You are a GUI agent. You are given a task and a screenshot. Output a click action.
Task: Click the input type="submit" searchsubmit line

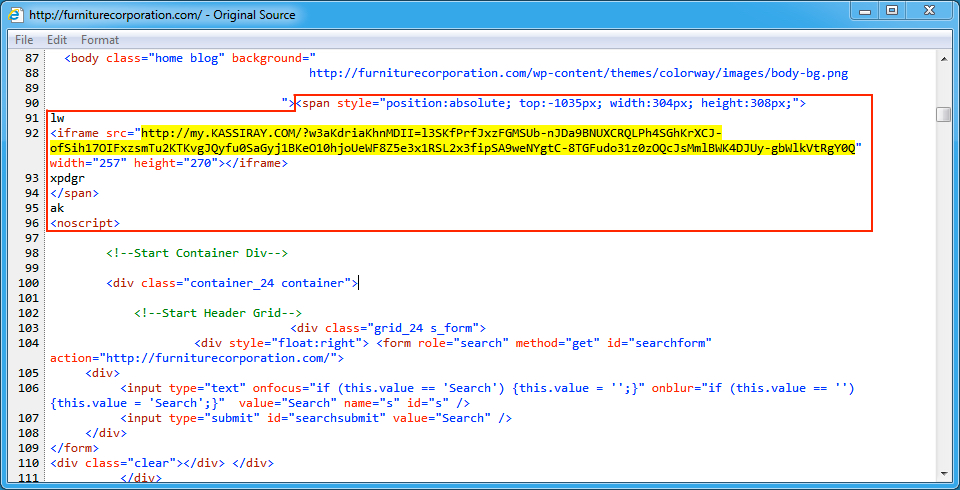click(316, 418)
